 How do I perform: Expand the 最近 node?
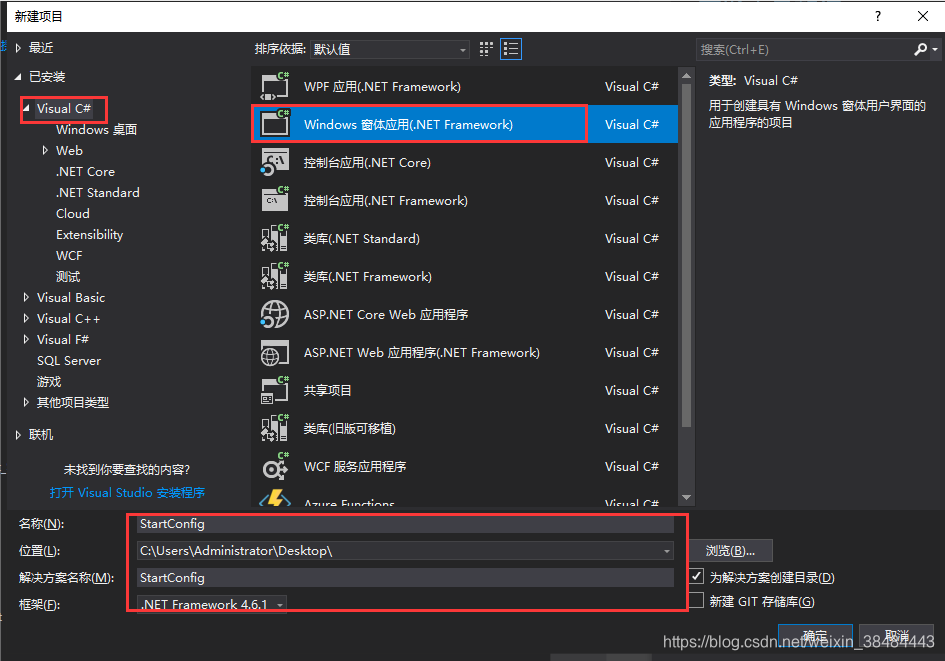[18, 48]
